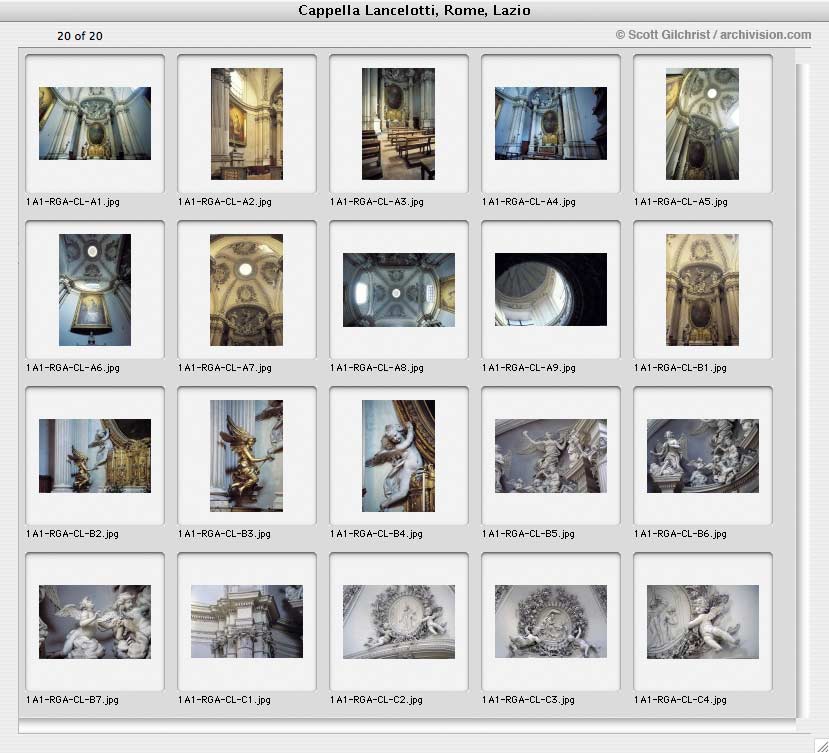Click the label 1A1-RGA-CL-B4.jpg
The width and height of the screenshot is (829, 753).
[376, 534]
